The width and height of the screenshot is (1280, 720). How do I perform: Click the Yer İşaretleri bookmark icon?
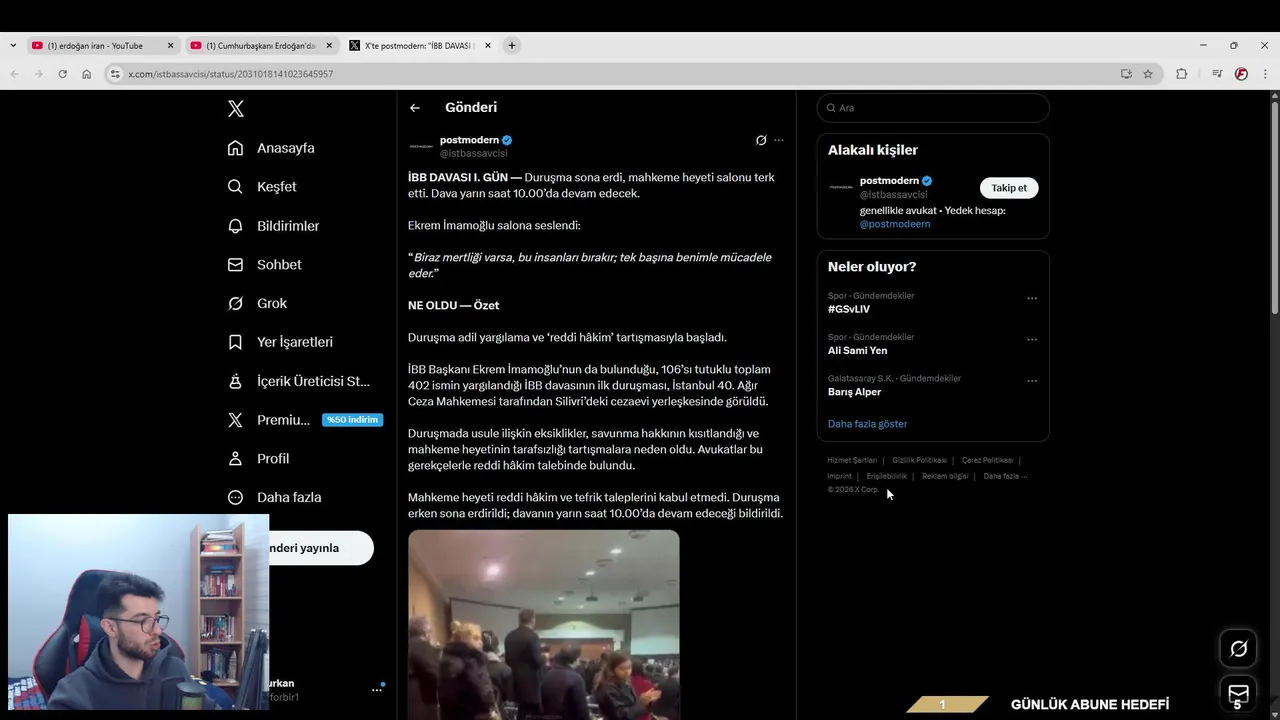click(235, 342)
